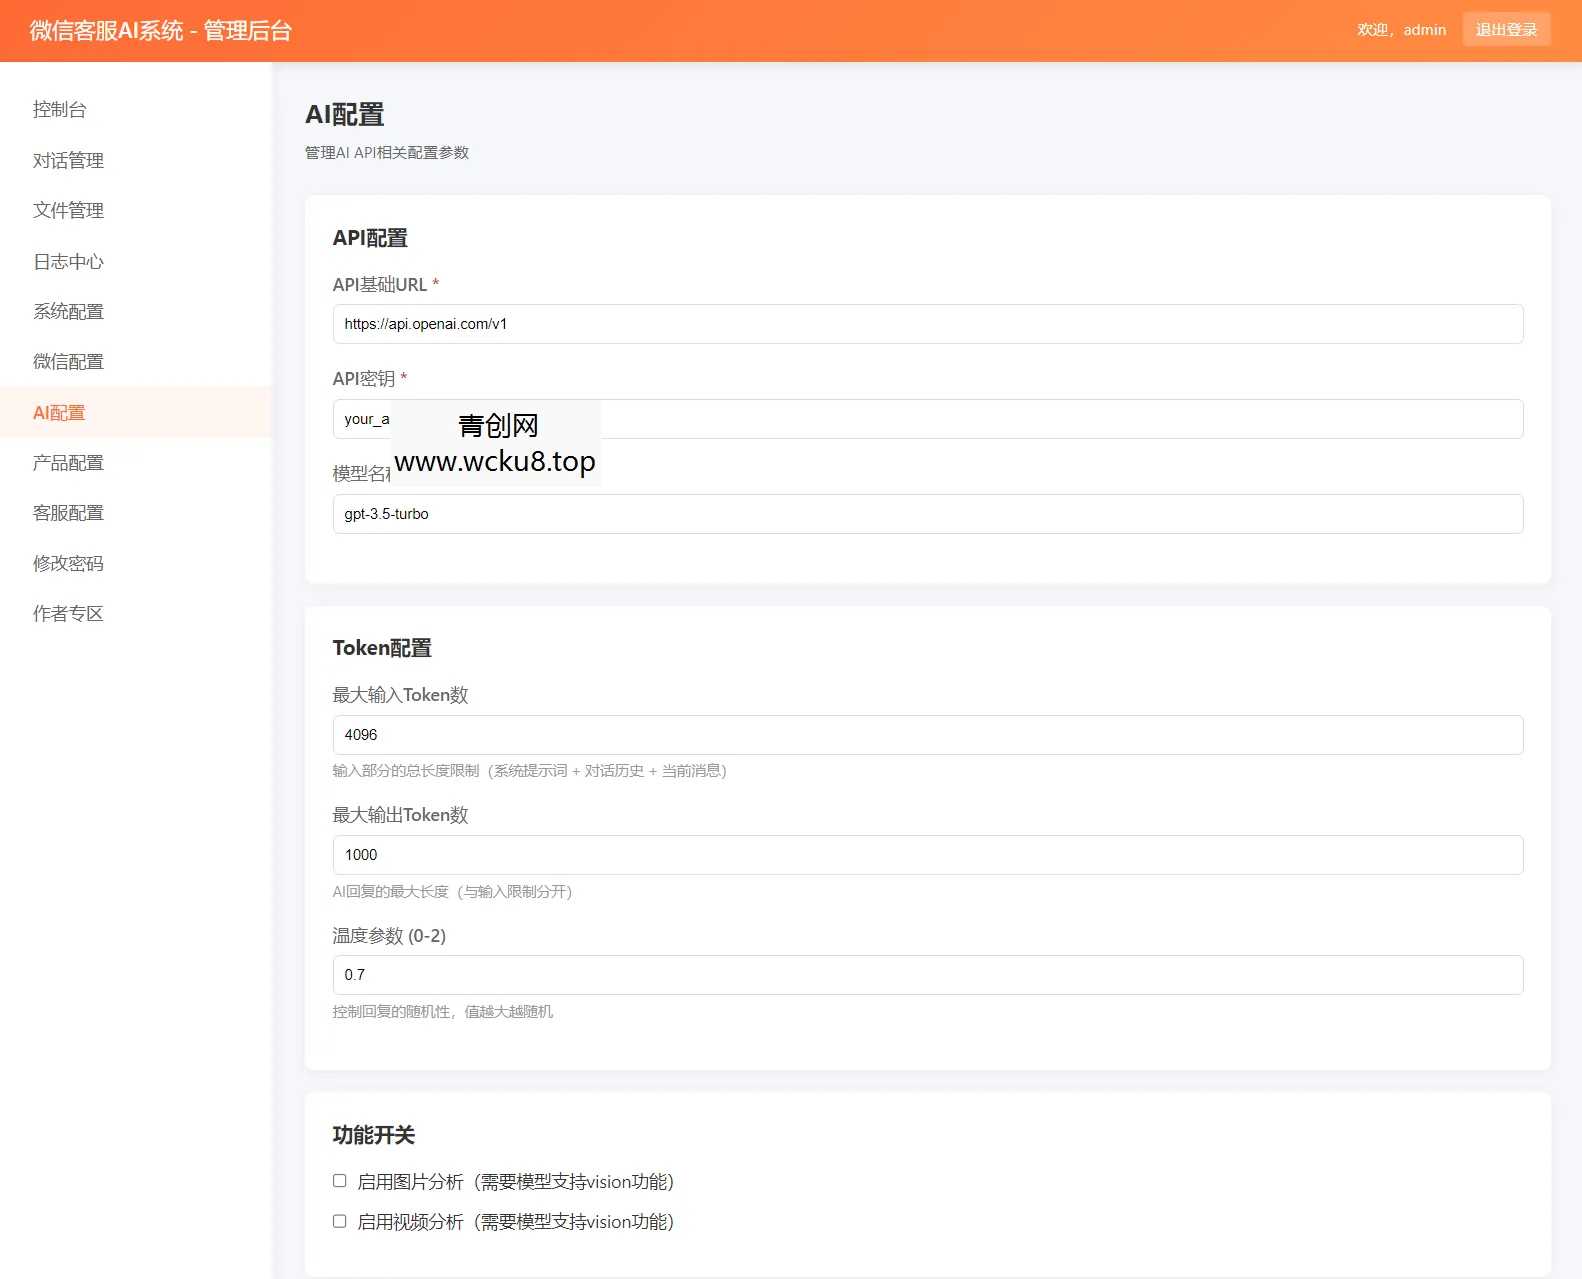The width and height of the screenshot is (1582, 1279).
Task: Click the hint AI回复的最大长度
Action: pyautogui.click(x=453, y=892)
